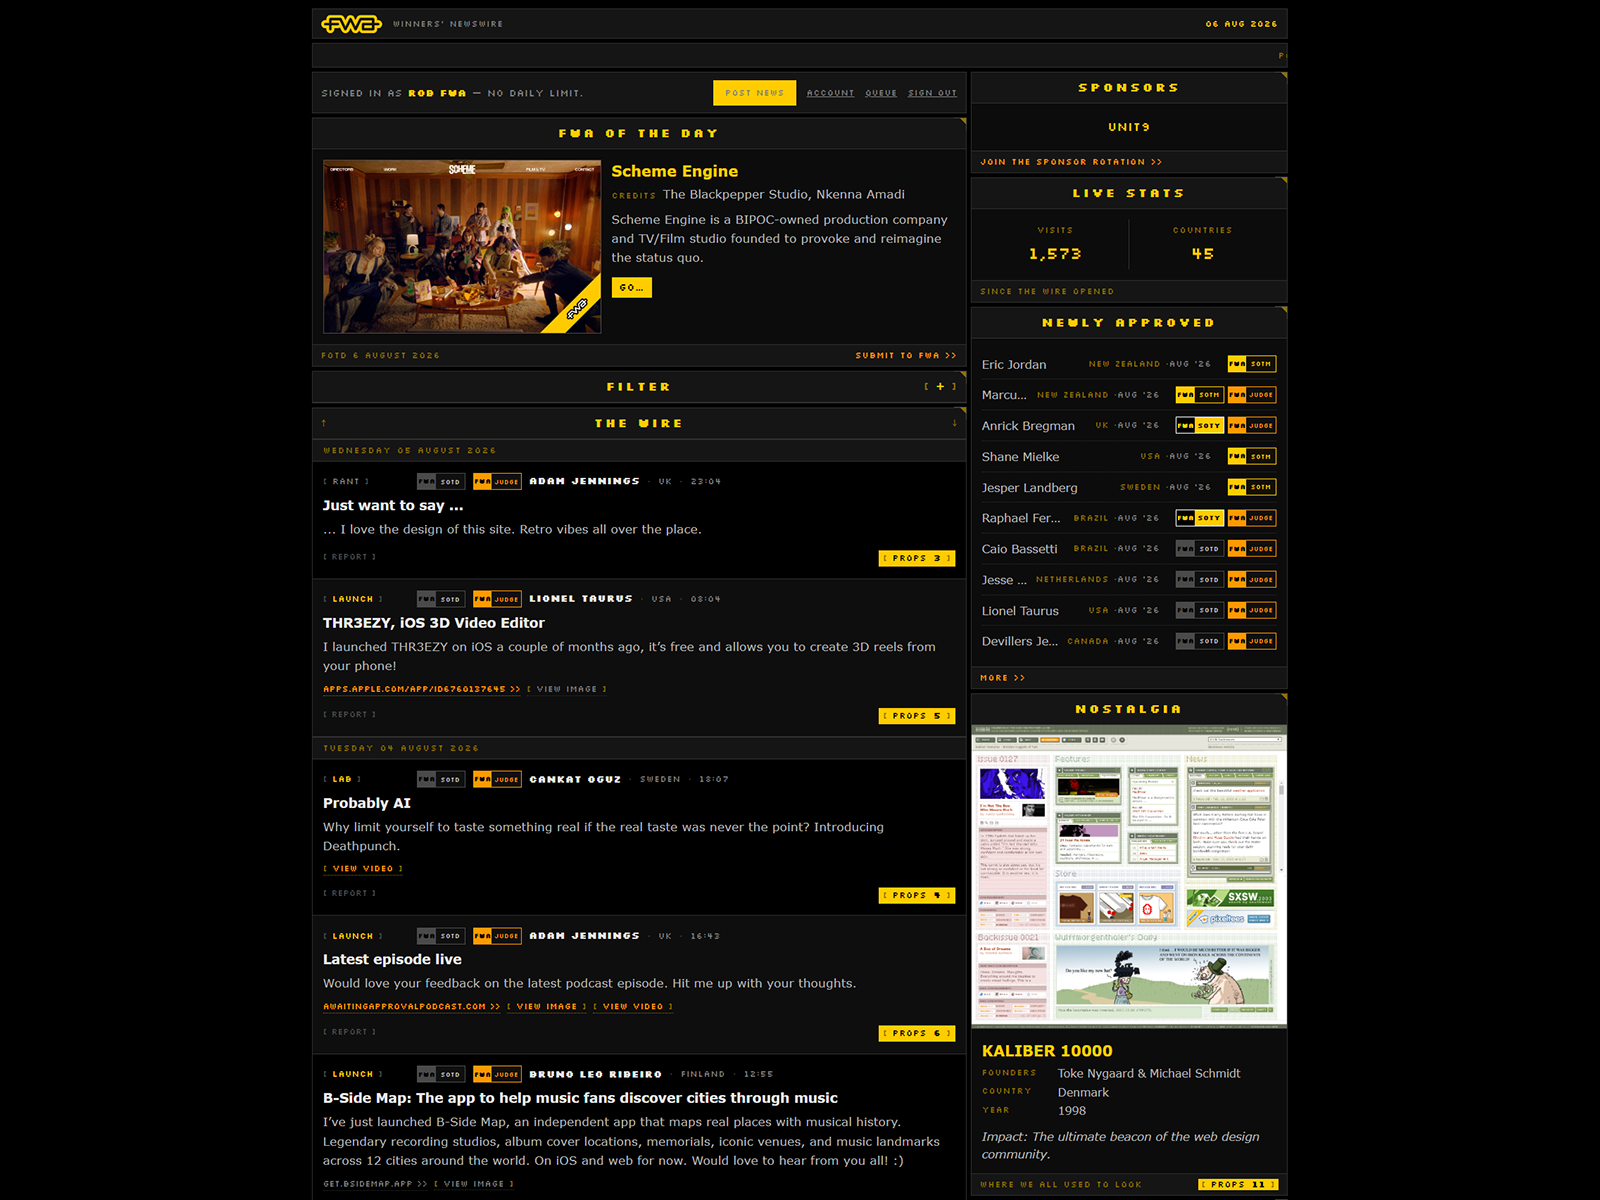The image size is (1600, 1200).
Task: Open the Scheme Engine title link
Action: 675,171
